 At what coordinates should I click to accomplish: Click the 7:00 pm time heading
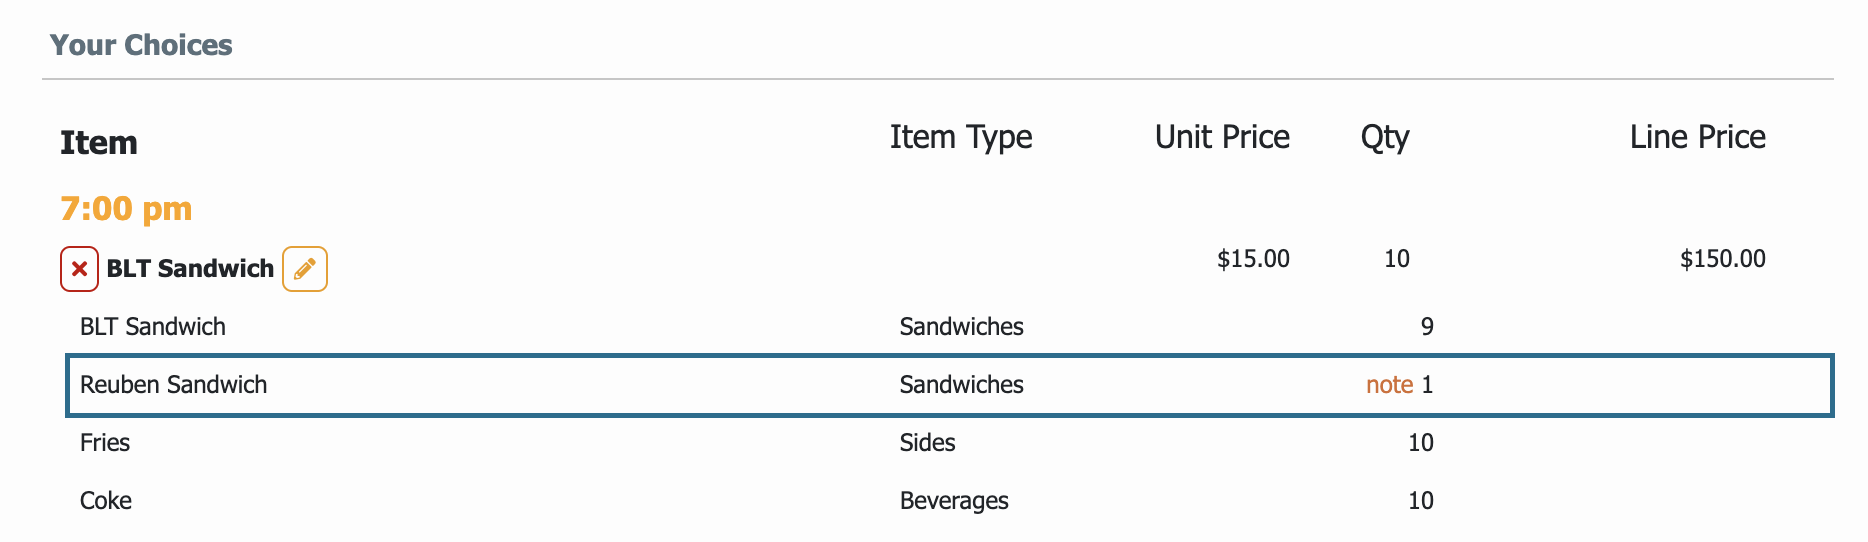pos(126,209)
